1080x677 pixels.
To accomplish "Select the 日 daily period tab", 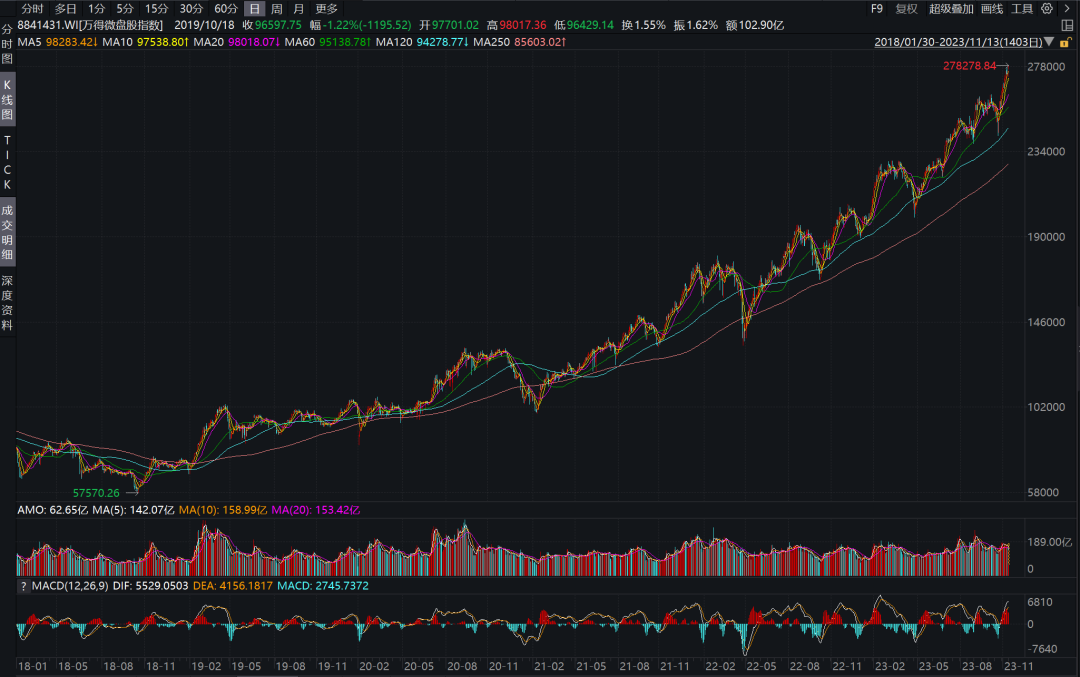I will pyautogui.click(x=255, y=9).
